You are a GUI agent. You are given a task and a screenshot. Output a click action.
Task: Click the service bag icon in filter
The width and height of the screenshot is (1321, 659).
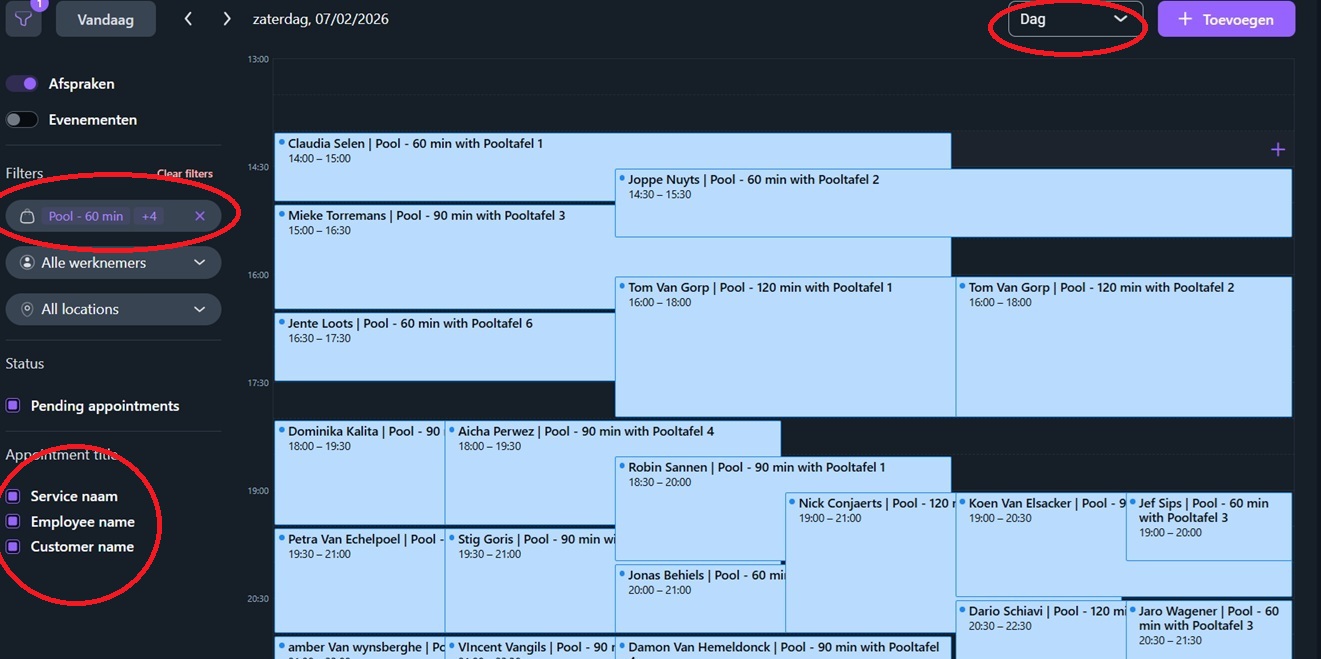tap(28, 216)
